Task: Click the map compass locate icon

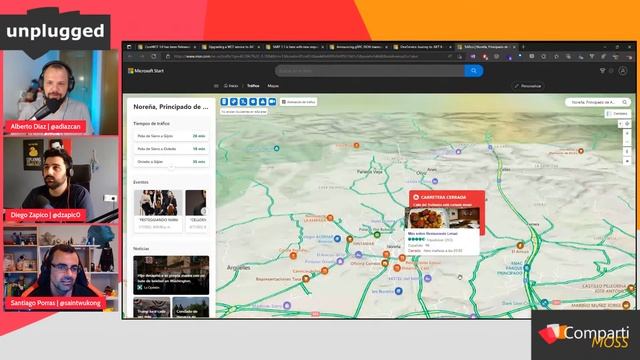Action: [628, 124]
